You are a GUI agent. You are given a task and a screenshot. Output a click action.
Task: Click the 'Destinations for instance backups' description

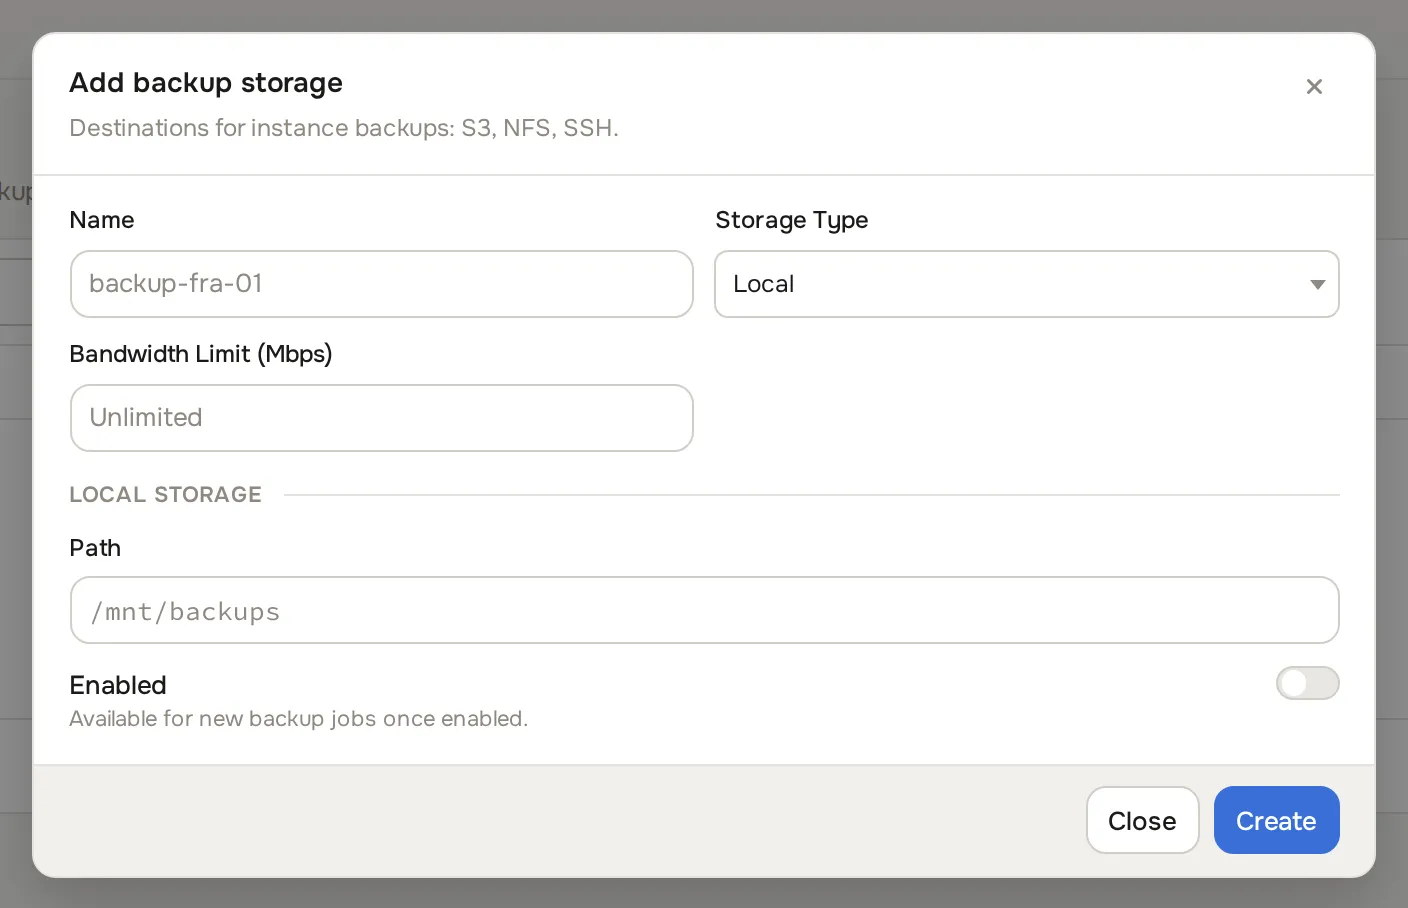click(344, 128)
